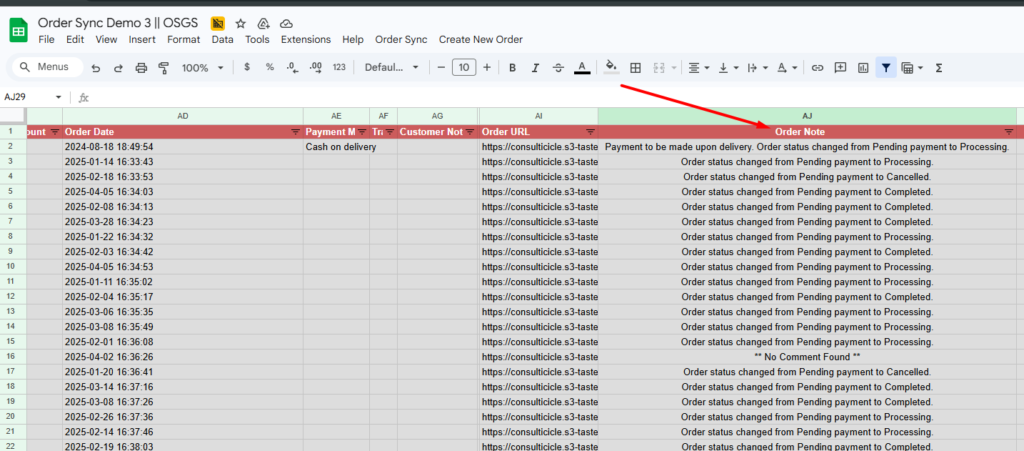Click the 2025-04-02 16:36:26 date cell
Viewport: 1024px width, 451px height.
pos(183,357)
